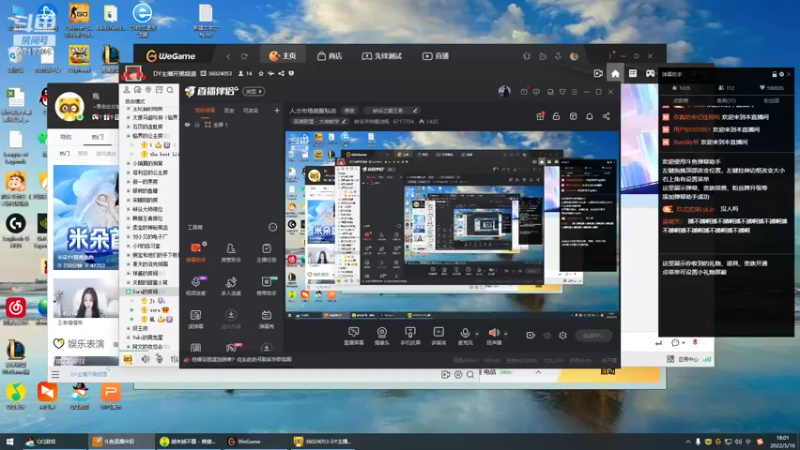
Task: Click the share icon above preview
Action: pyautogui.click(x=606, y=116)
